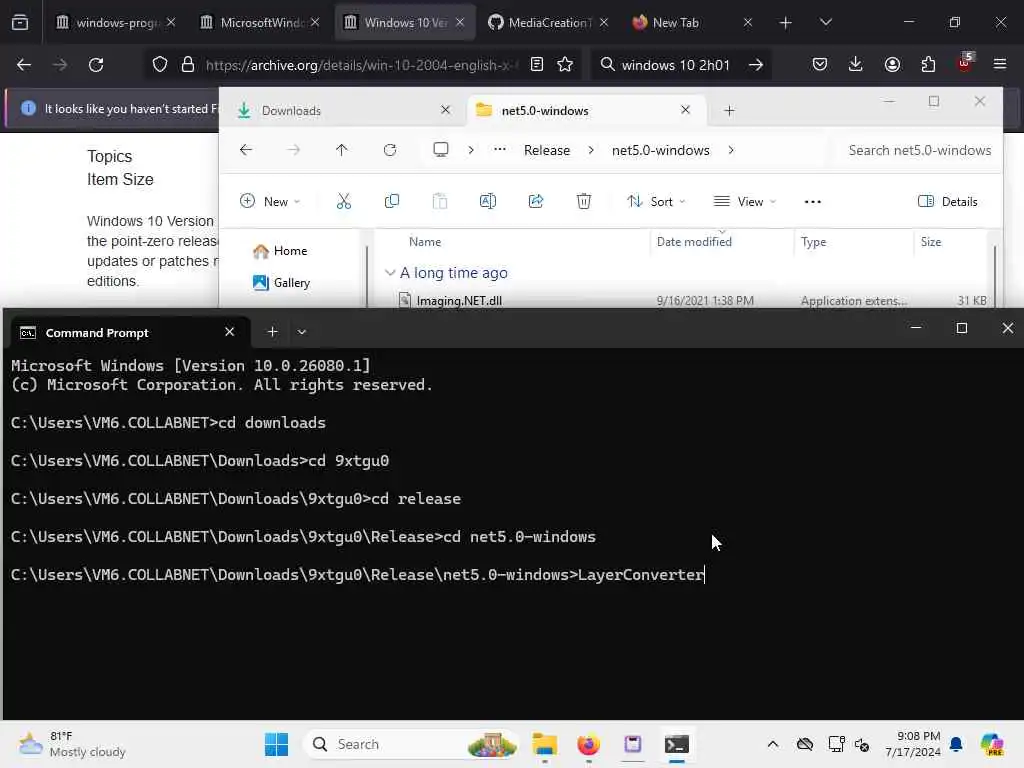Image resolution: width=1024 pixels, height=768 pixels.
Task: Click This PC monitor icon in breadcrumb
Action: click(x=441, y=150)
